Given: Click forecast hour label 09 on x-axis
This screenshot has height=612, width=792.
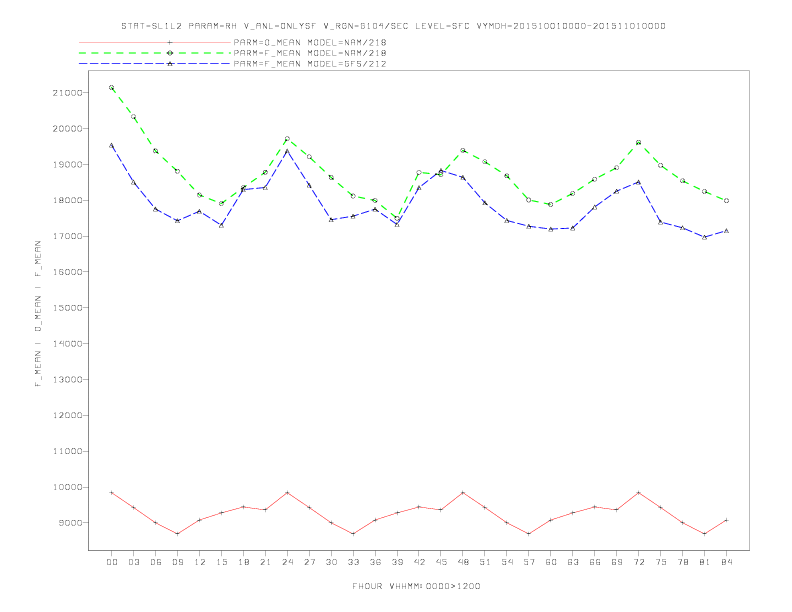Looking at the screenshot, I should pos(178,562).
